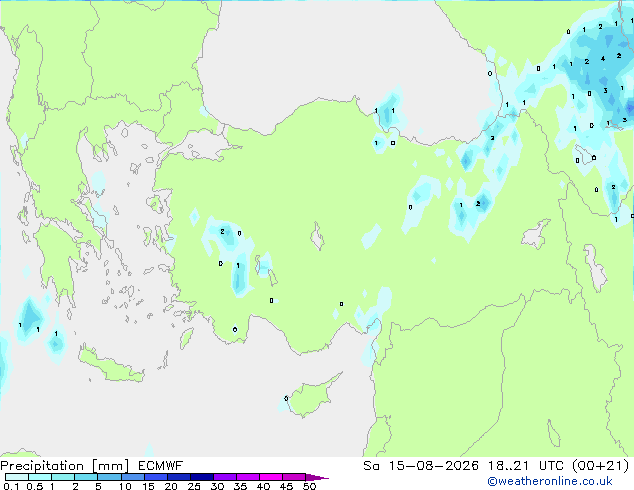Click the legend swatch between 0.1 and 0.5
Viewport: 634px width, 490px height.
click(x=17, y=477)
